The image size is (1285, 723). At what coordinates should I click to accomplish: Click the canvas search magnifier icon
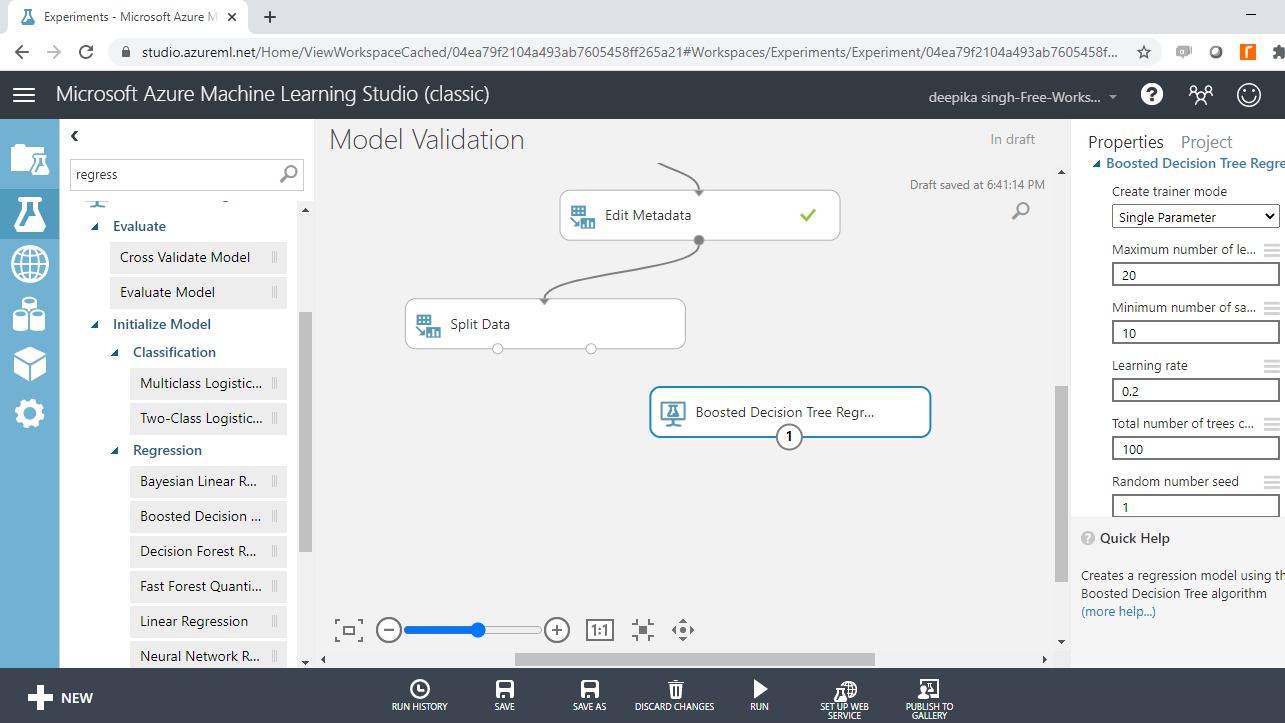1021,210
